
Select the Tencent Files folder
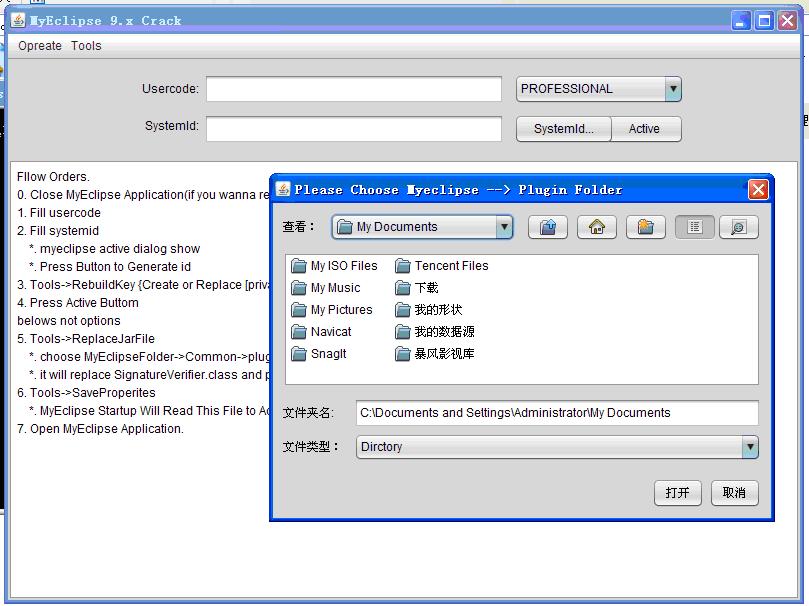pos(442,266)
